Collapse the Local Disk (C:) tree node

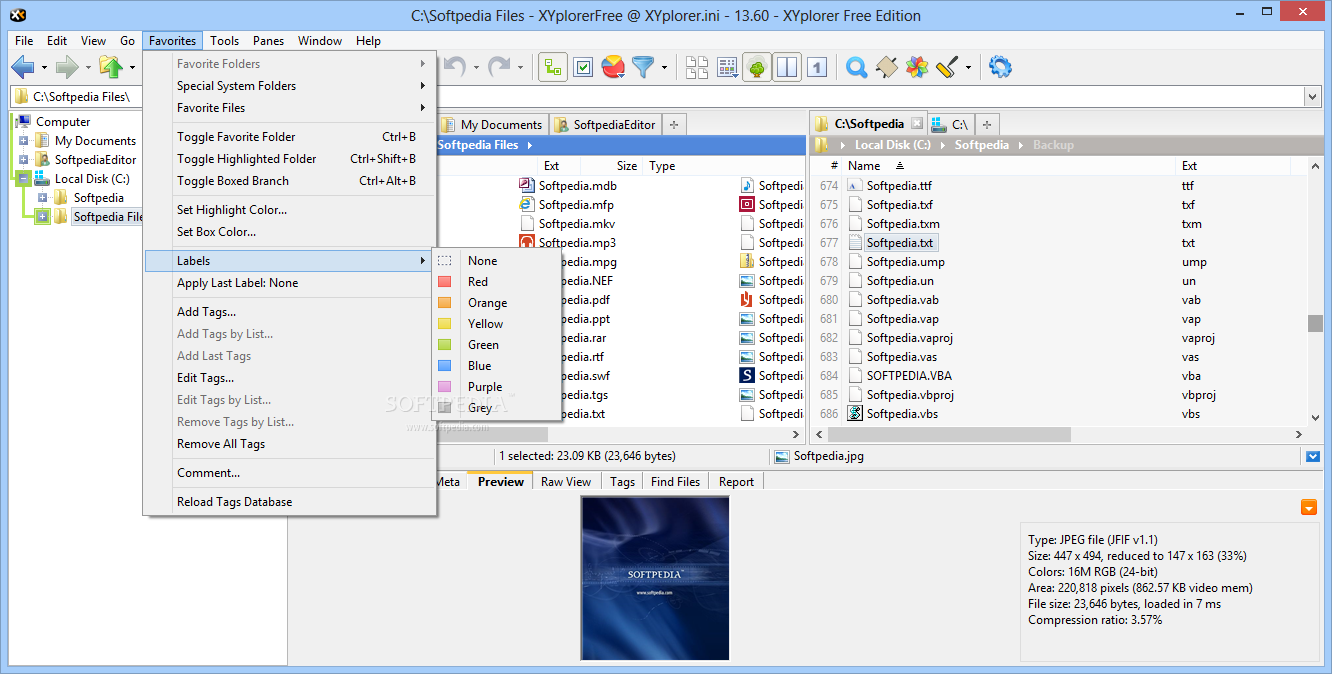pyautogui.click(x=23, y=179)
